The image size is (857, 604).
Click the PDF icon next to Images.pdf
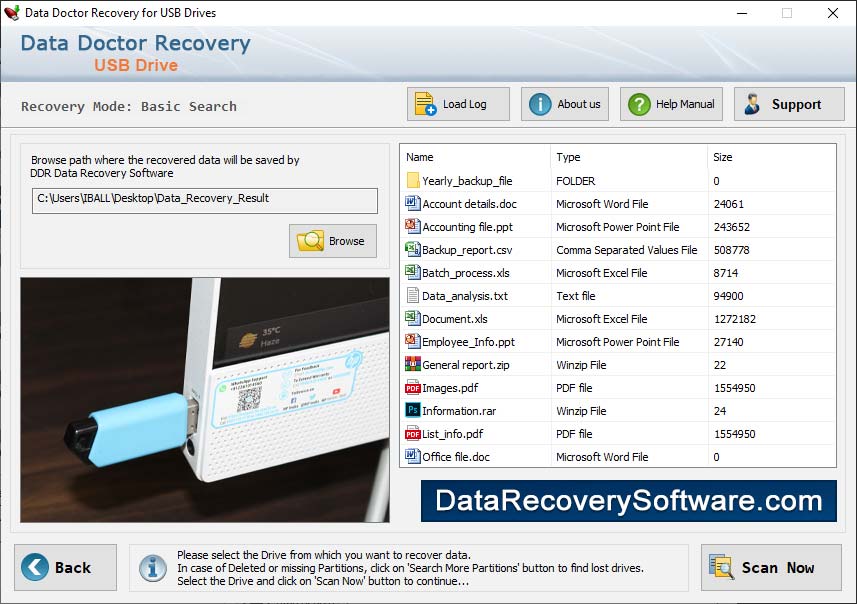pos(413,388)
